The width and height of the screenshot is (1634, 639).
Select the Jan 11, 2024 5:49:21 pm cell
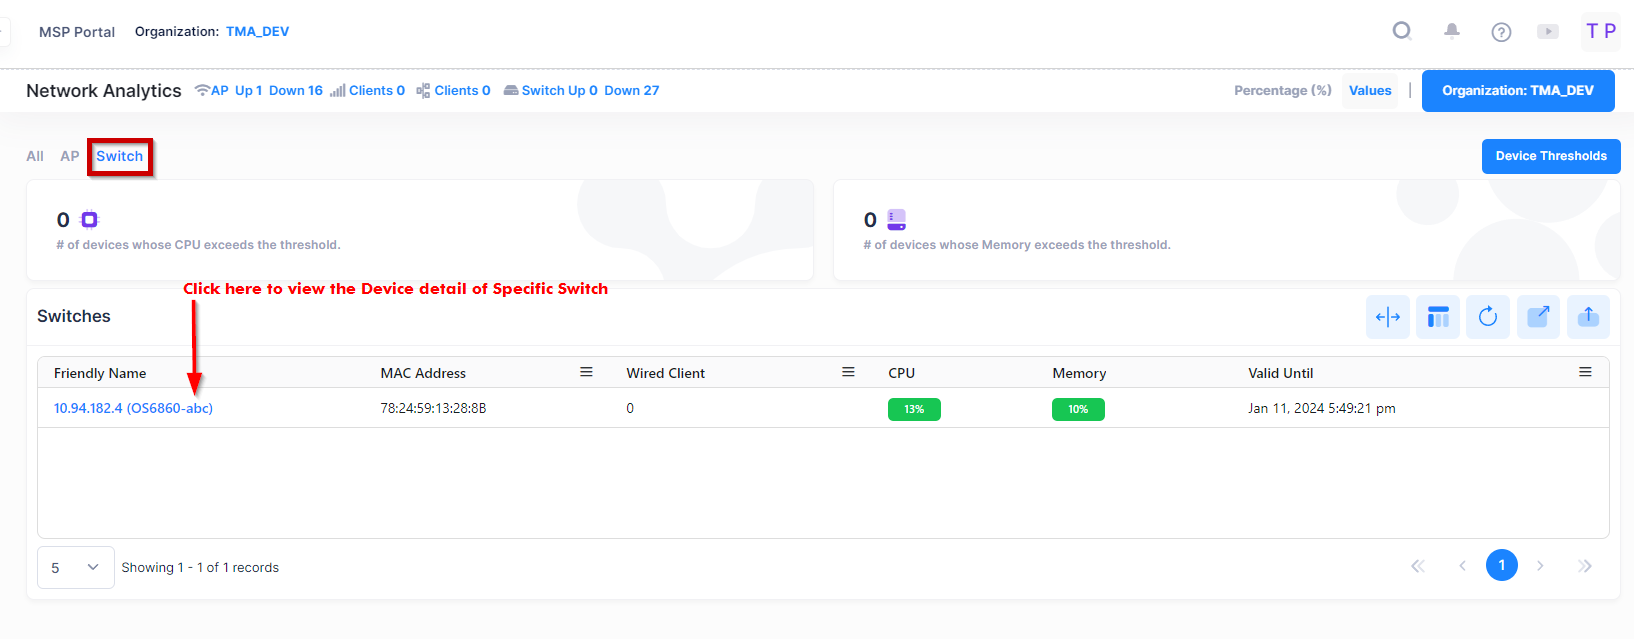pyautogui.click(x=1322, y=408)
